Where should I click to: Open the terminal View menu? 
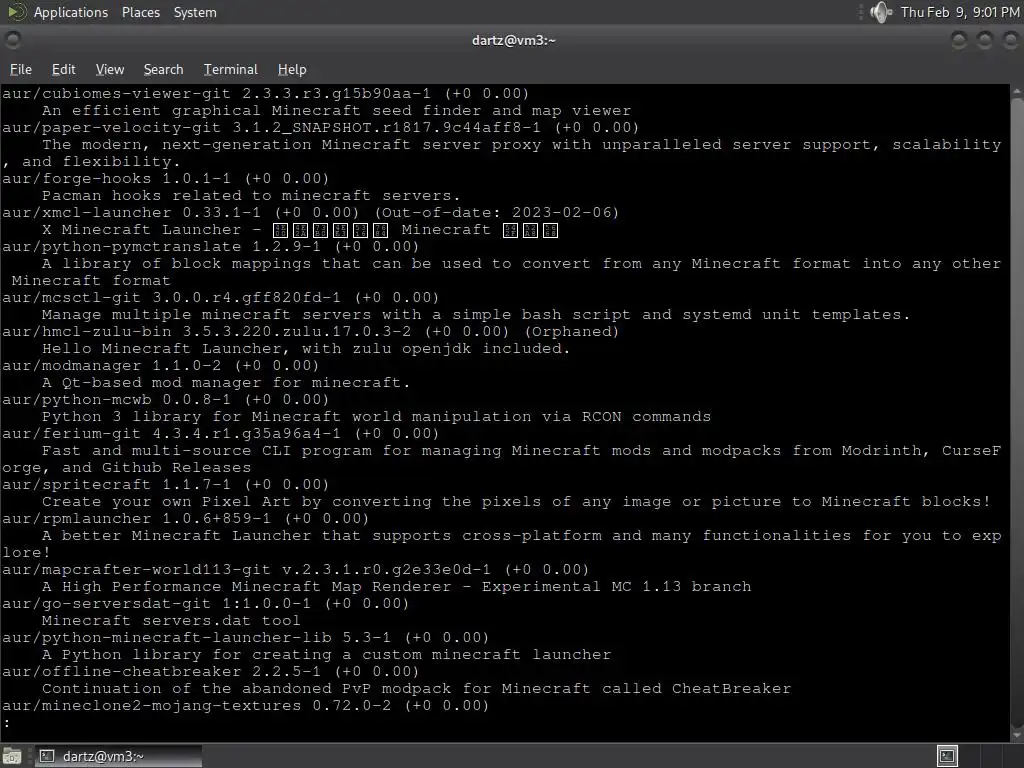pos(110,69)
